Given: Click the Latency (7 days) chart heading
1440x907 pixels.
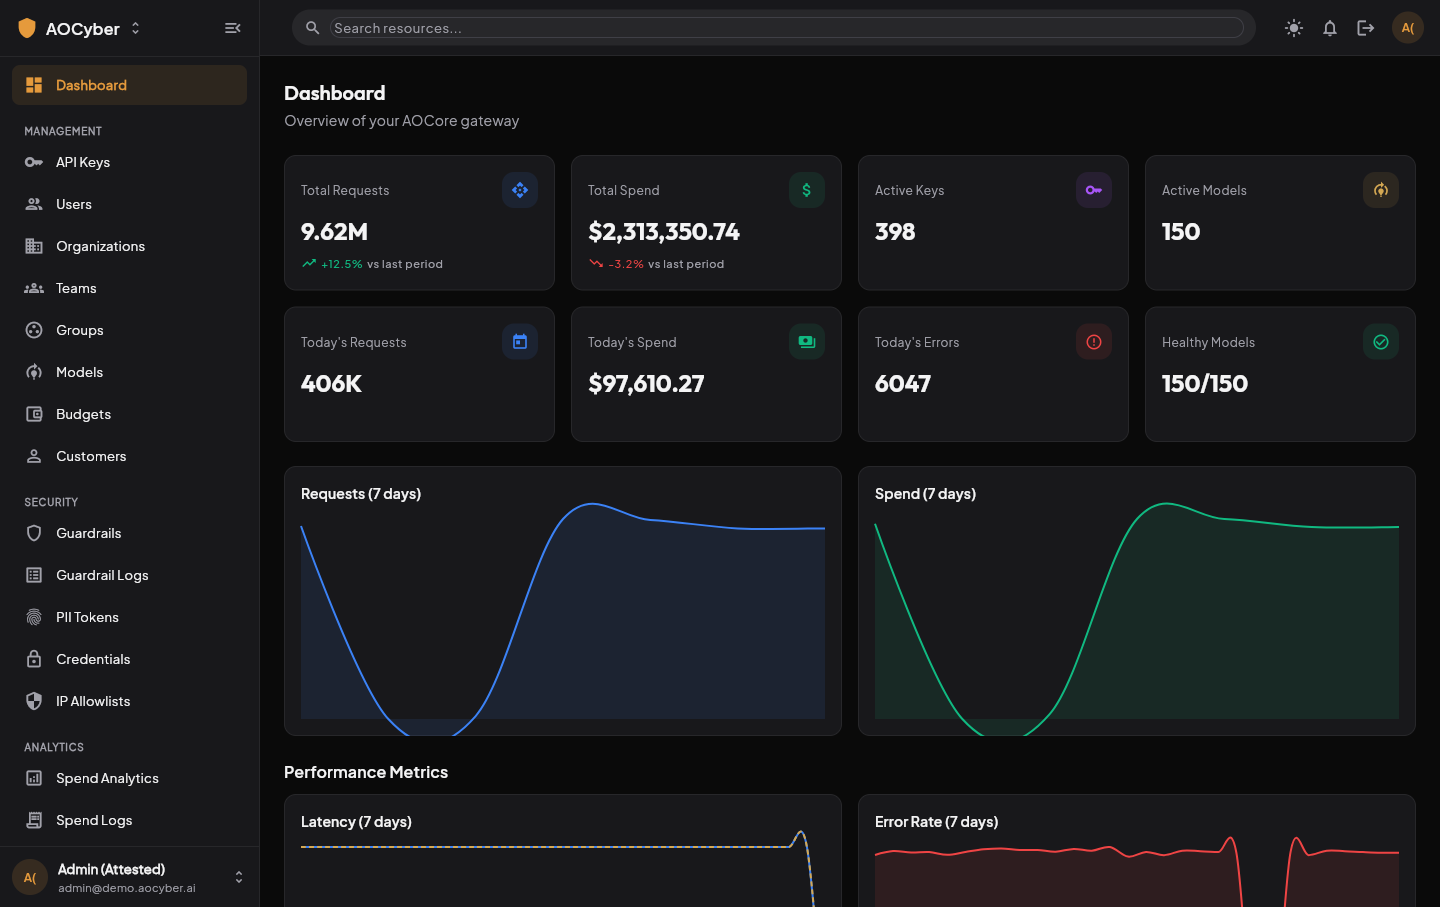Looking at the screenshot, I should (356, 822).
